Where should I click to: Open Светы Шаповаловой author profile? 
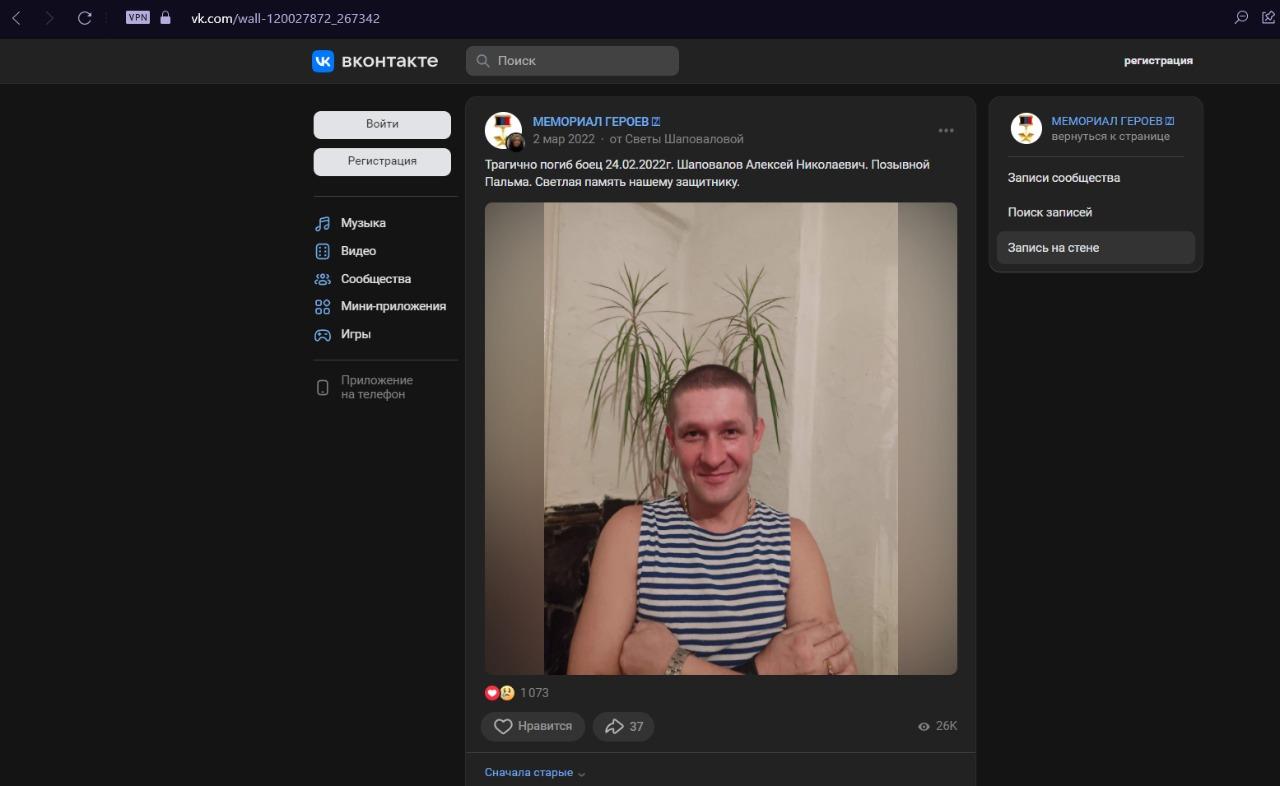tap(684, 139)
